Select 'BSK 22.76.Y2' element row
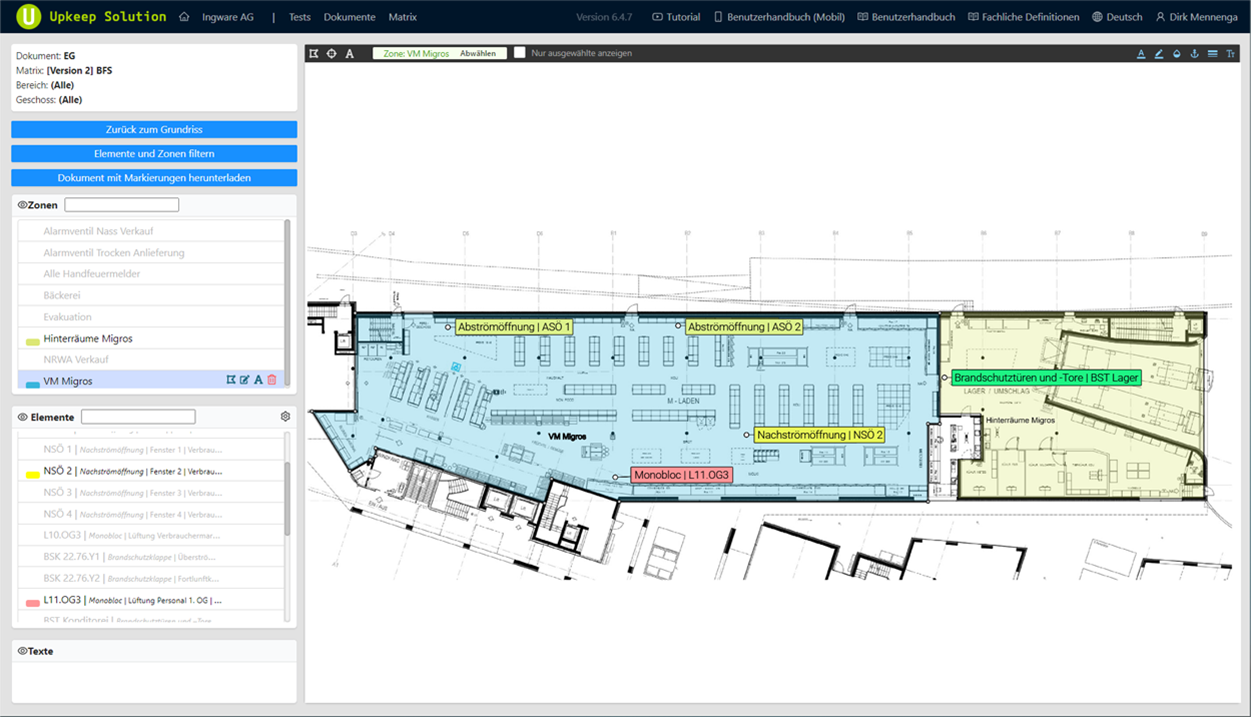 coord(150,579)
